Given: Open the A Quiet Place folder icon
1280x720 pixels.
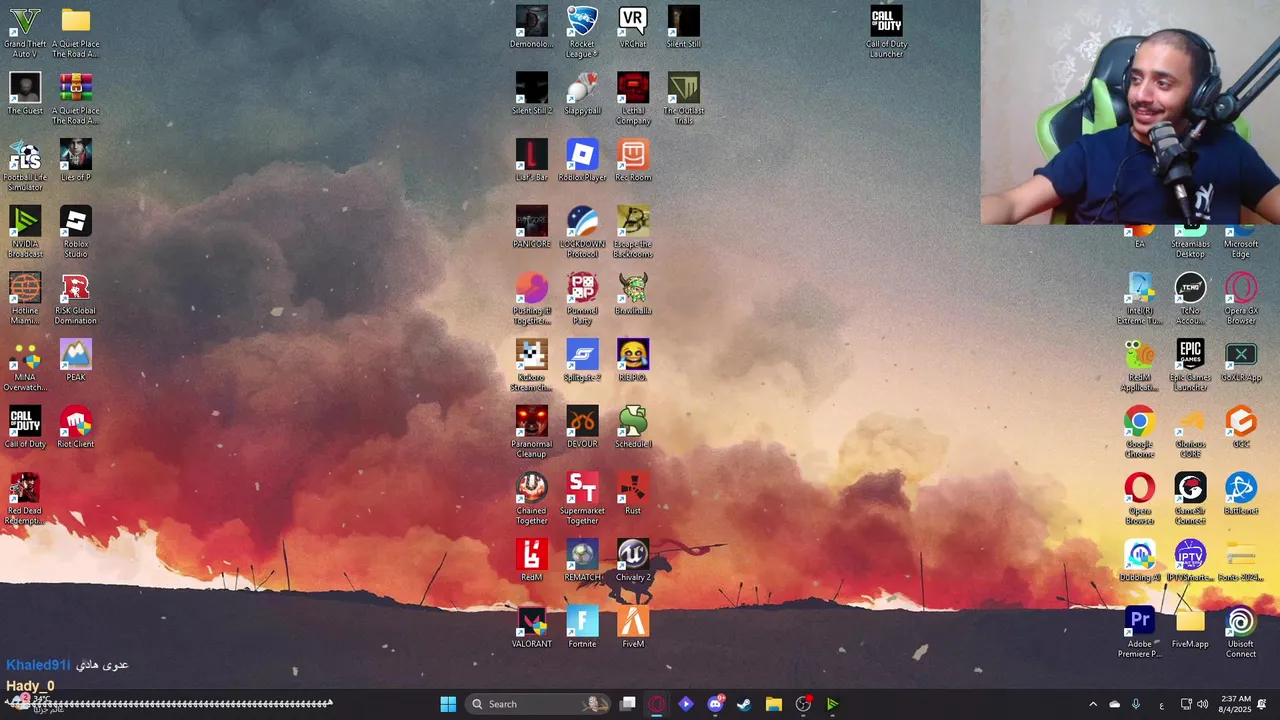Looking at the screenshot, I should [76, 32].
